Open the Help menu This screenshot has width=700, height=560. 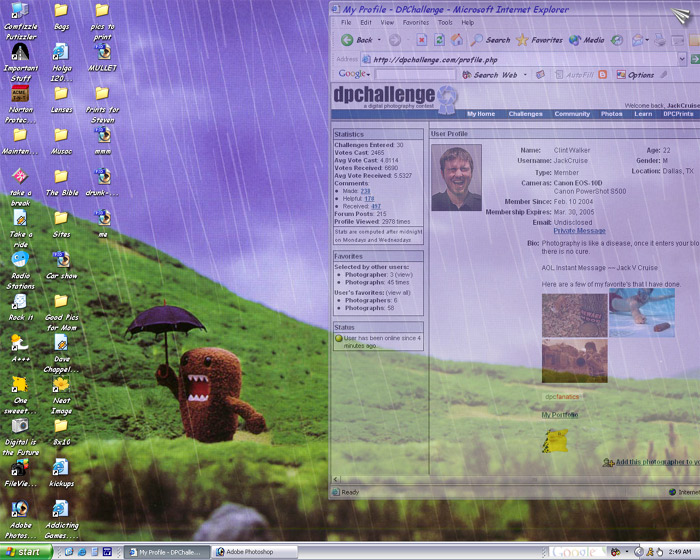[x=468, y=22]
